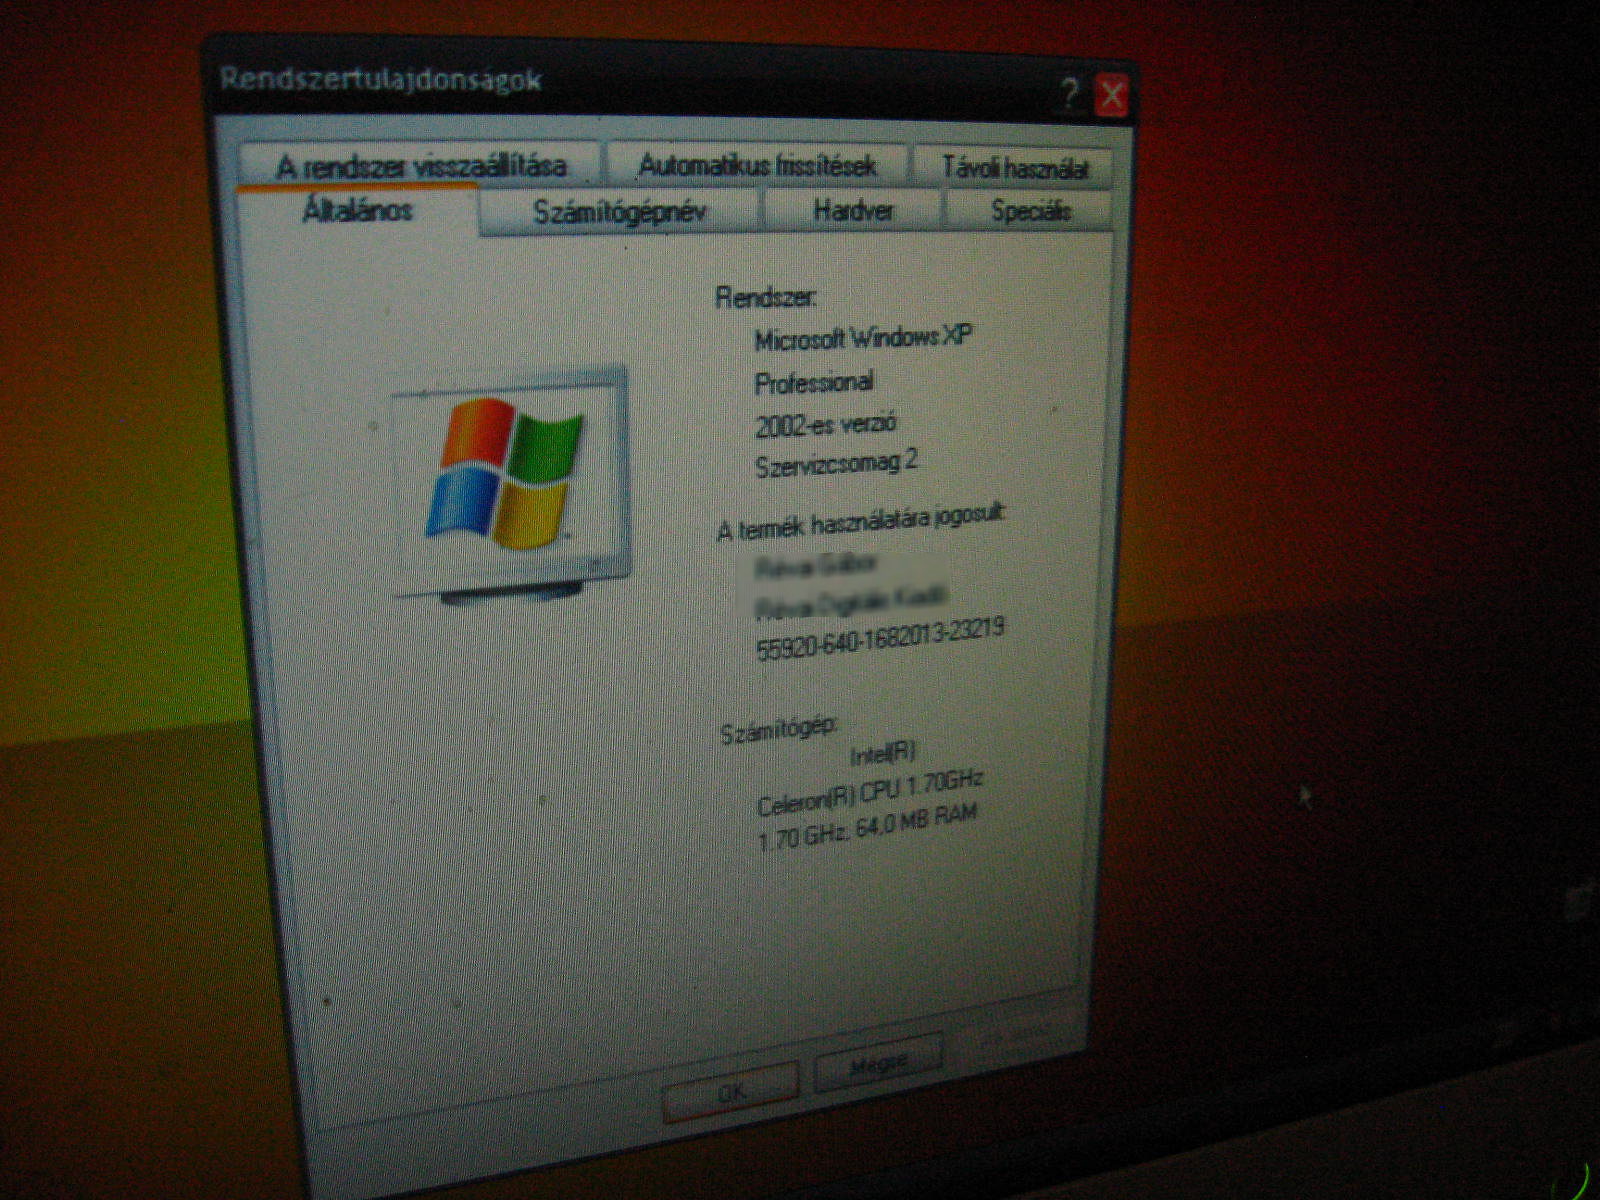This screenshot has height=1200, width=1600.
Task: Go to the 'Speciális' tab
Action: pos(1030,211)
